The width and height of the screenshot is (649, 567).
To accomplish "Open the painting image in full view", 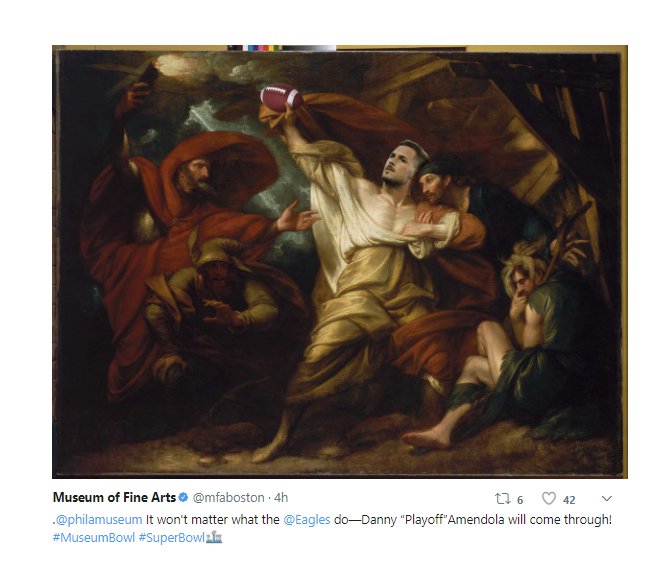I will point(340,262).
